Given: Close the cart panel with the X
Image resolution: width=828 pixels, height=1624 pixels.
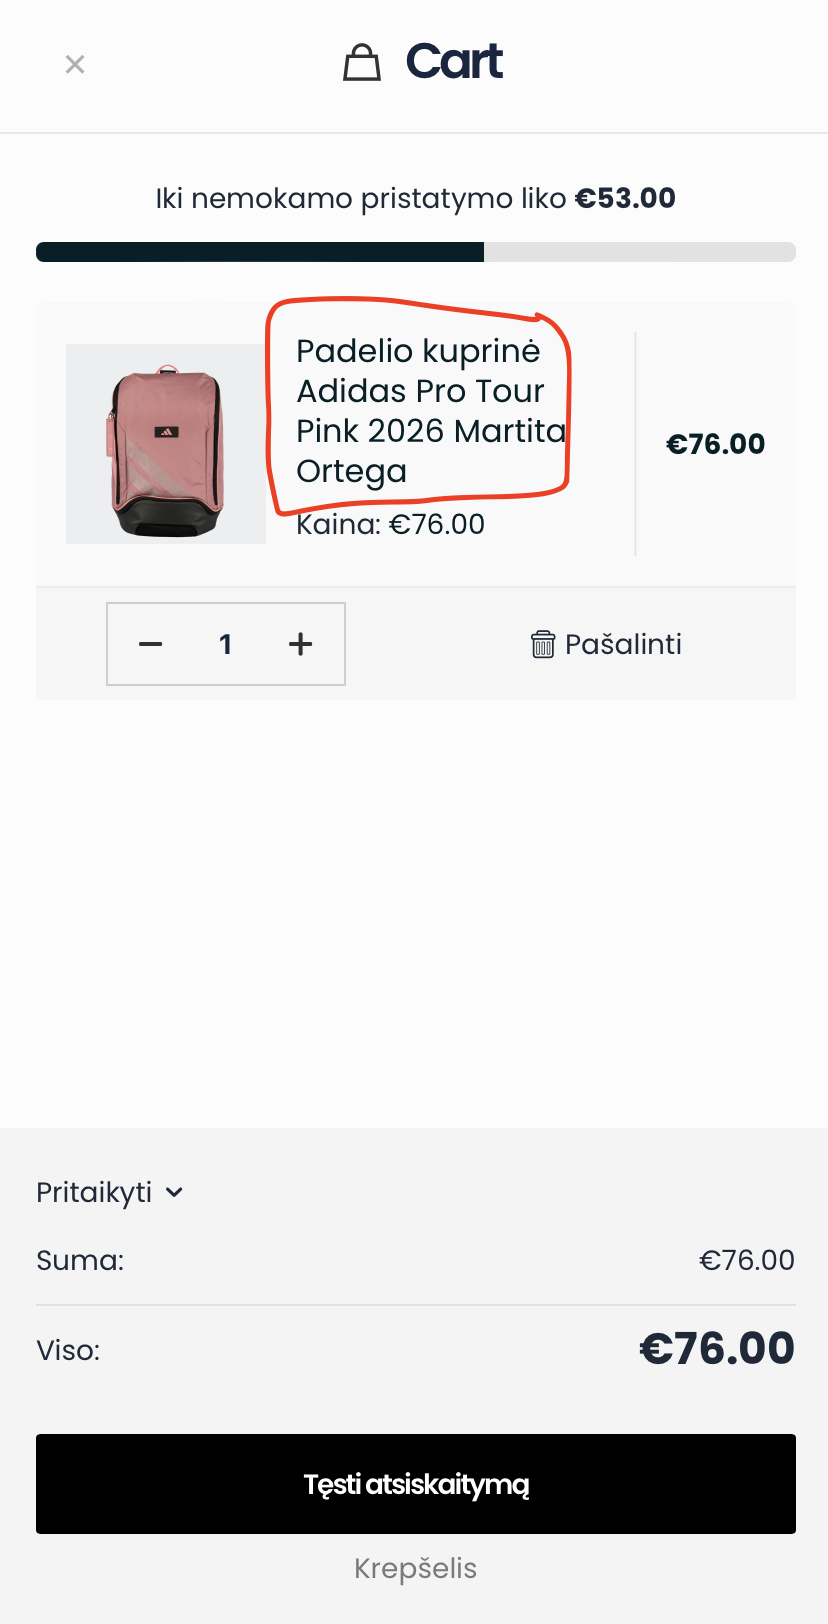Looking at the screenshot, I should 75,65.
